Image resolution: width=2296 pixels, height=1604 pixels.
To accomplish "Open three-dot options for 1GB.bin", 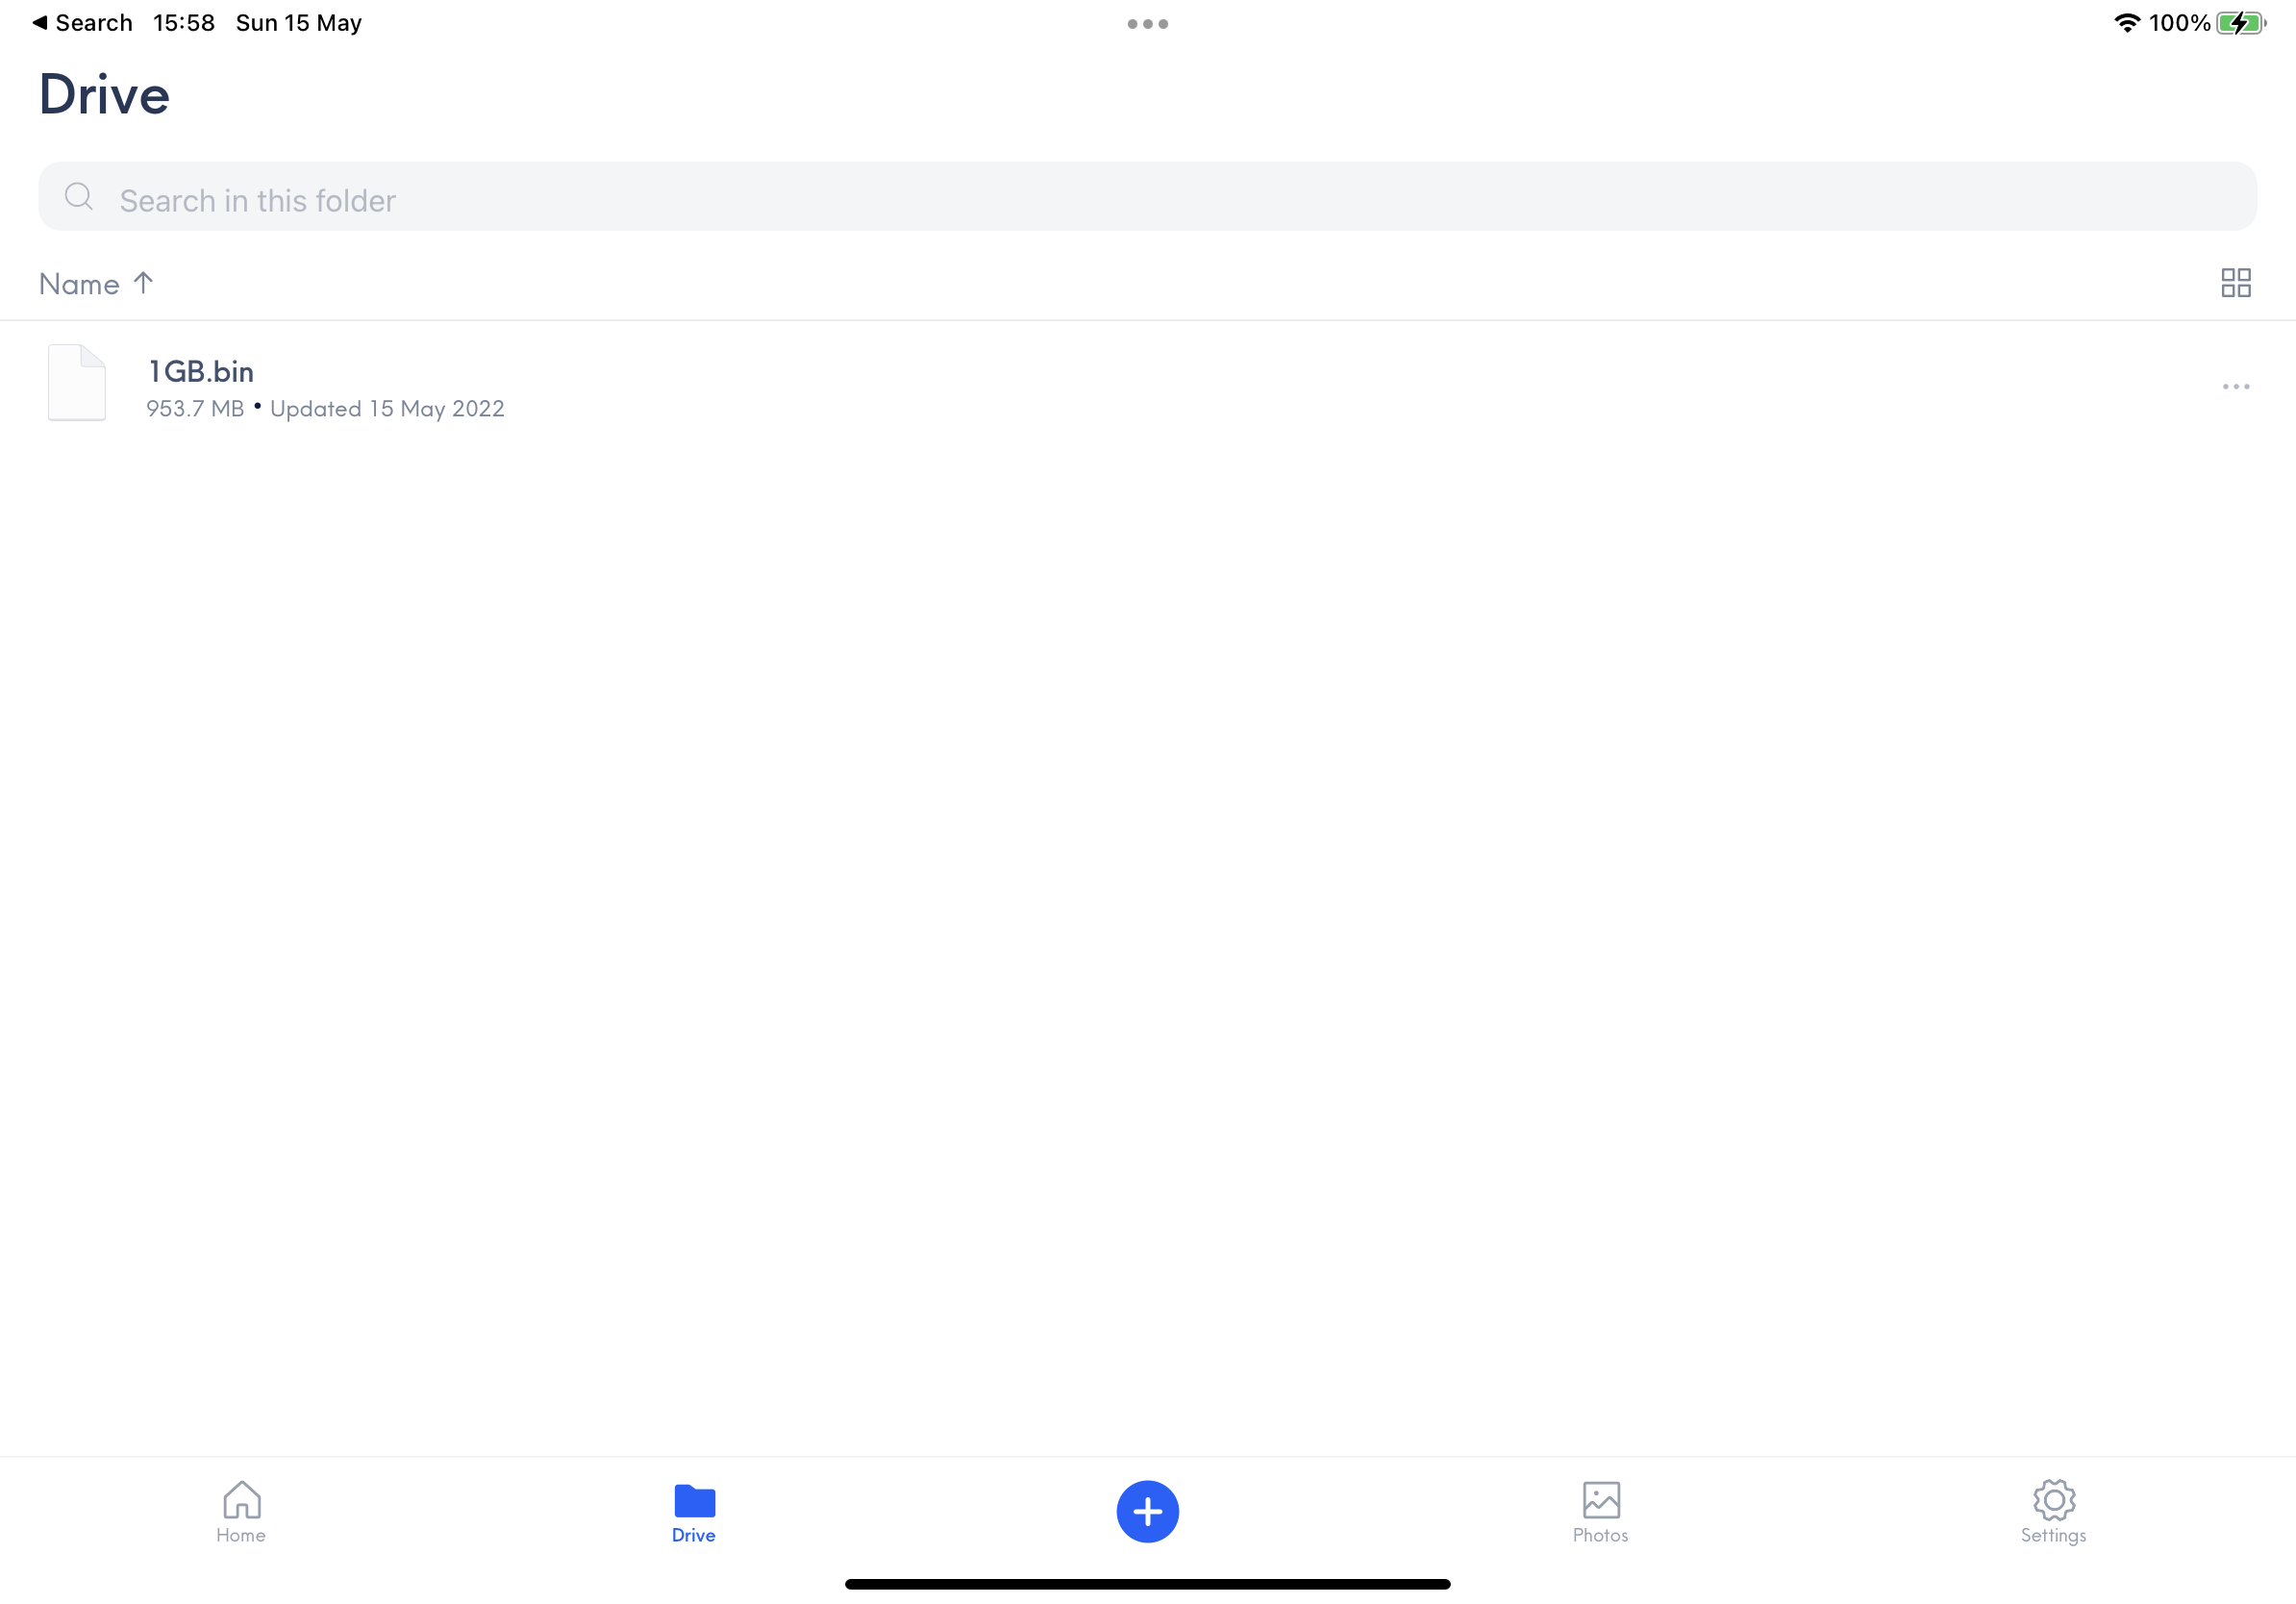I will point(2235,386).
